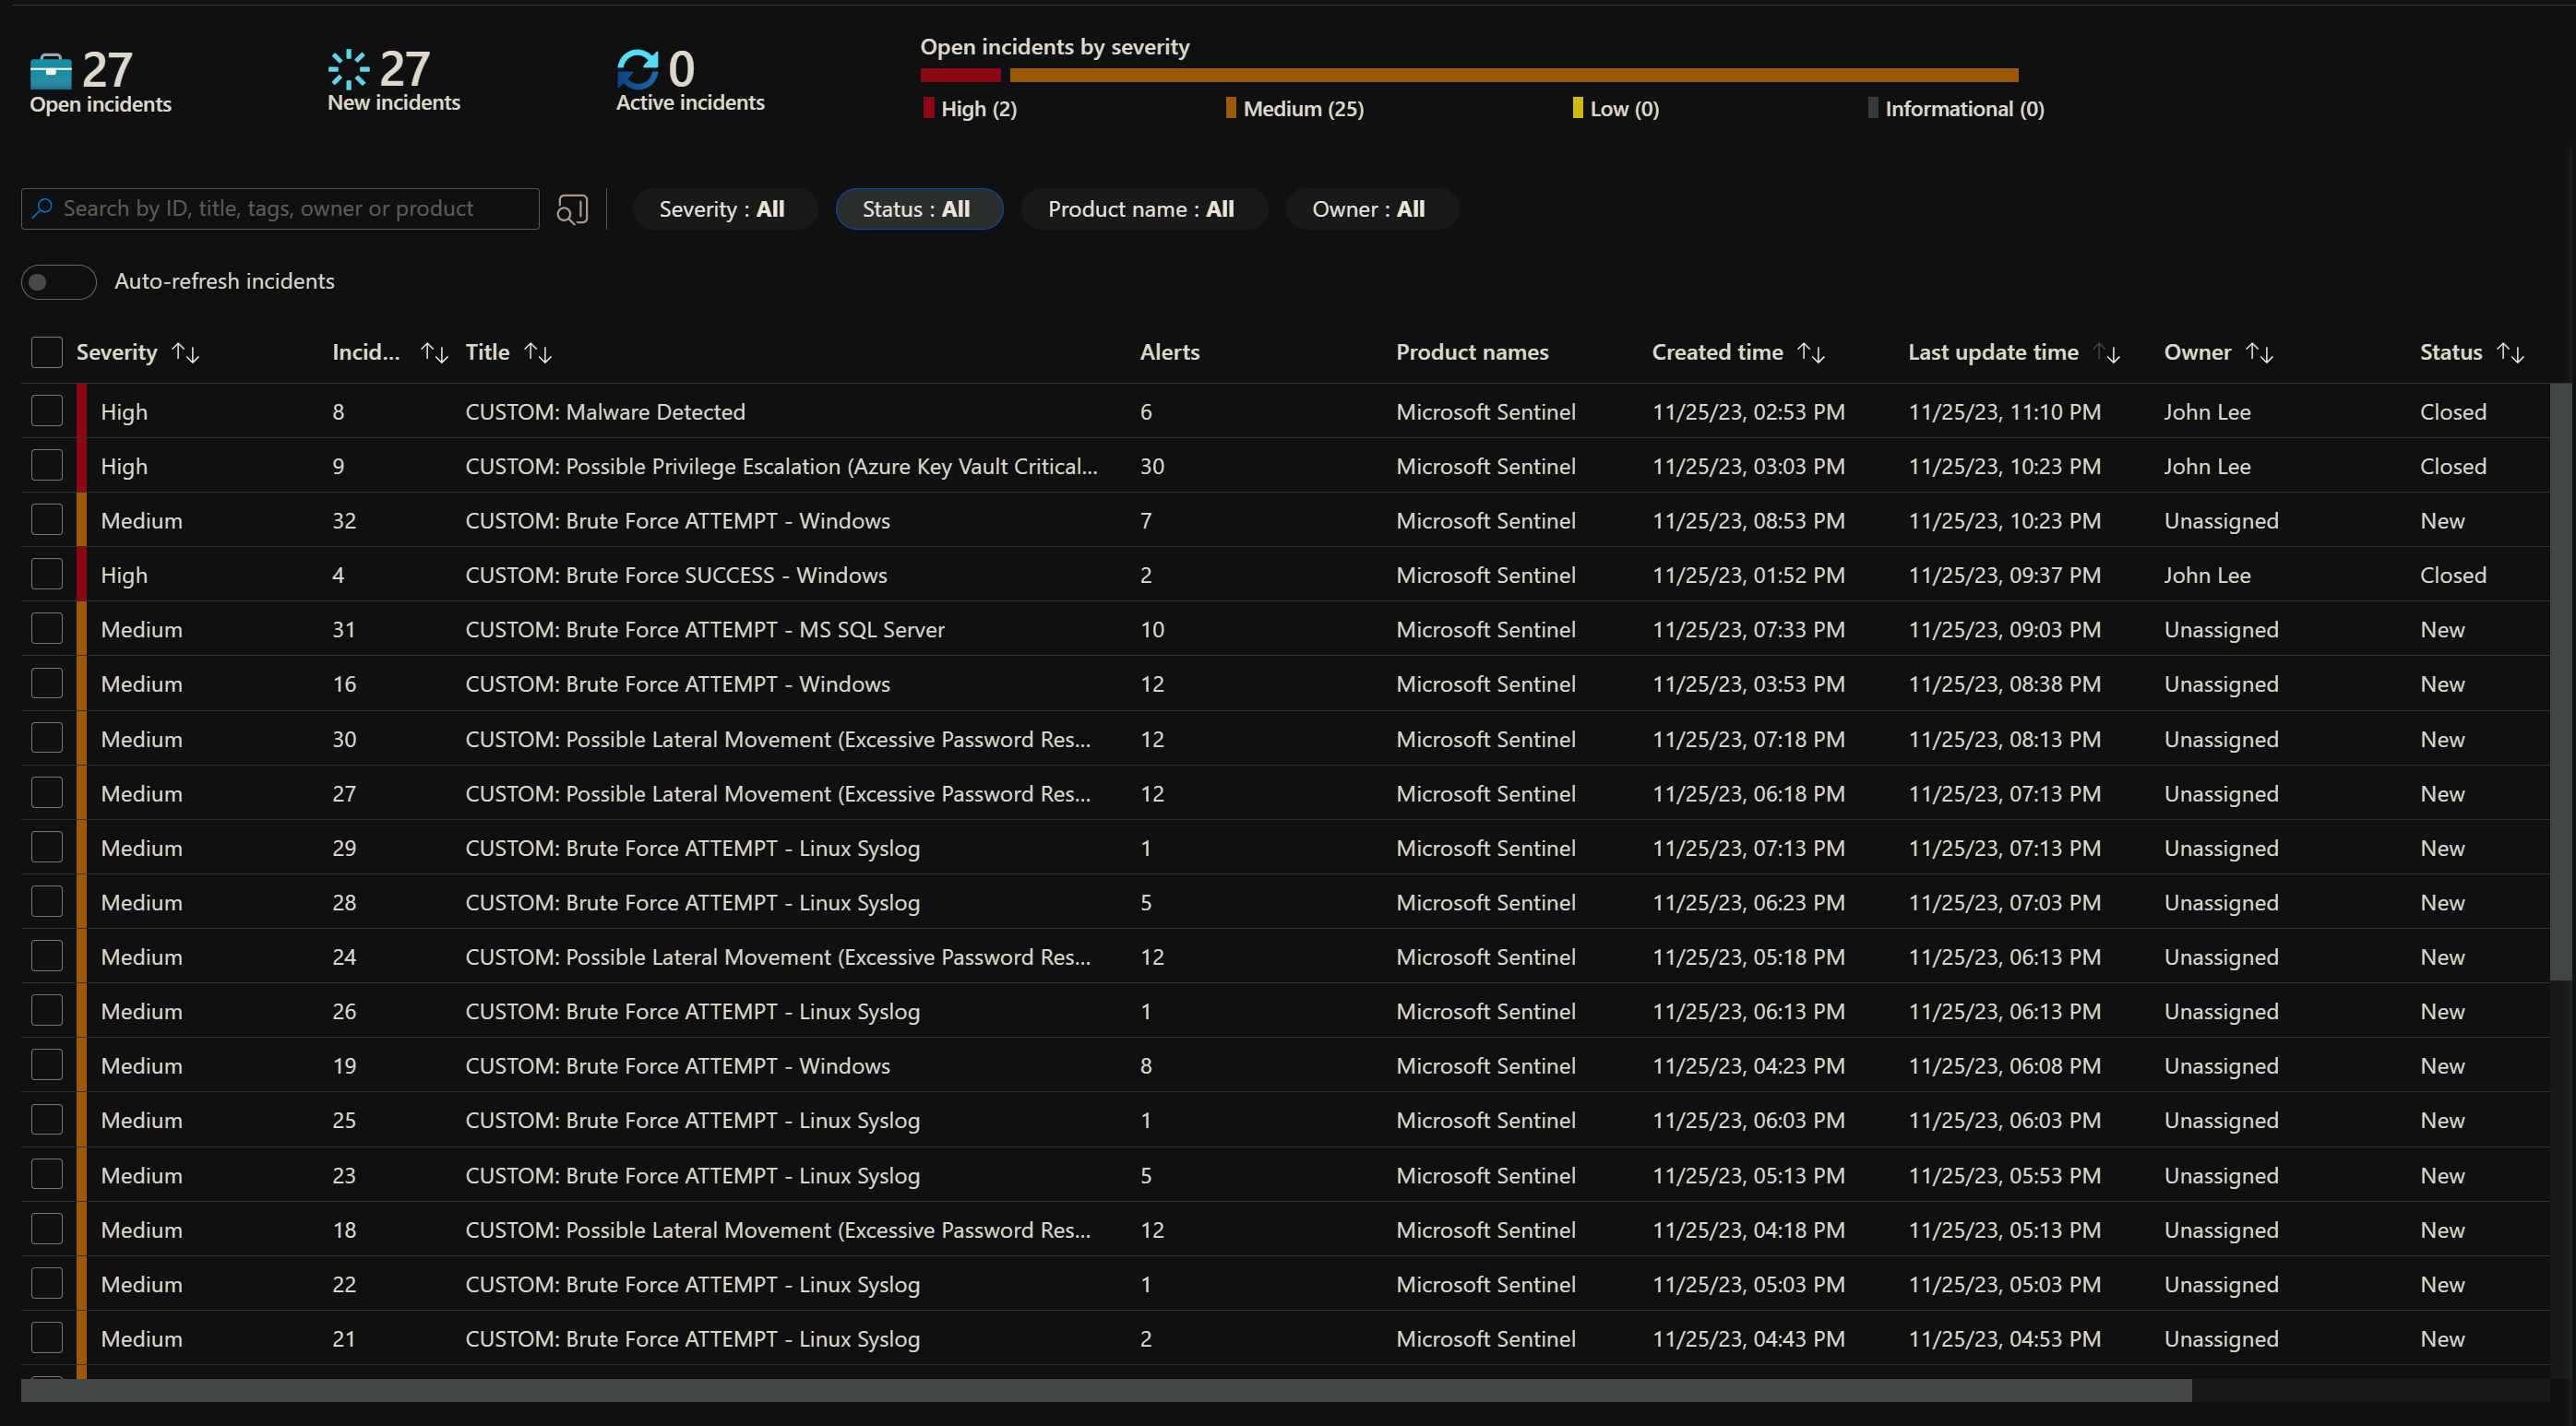This screenshot has height=1426, width=2576.
Task: Open incident CUSTOM: Malware Detected
Action: 605,412
